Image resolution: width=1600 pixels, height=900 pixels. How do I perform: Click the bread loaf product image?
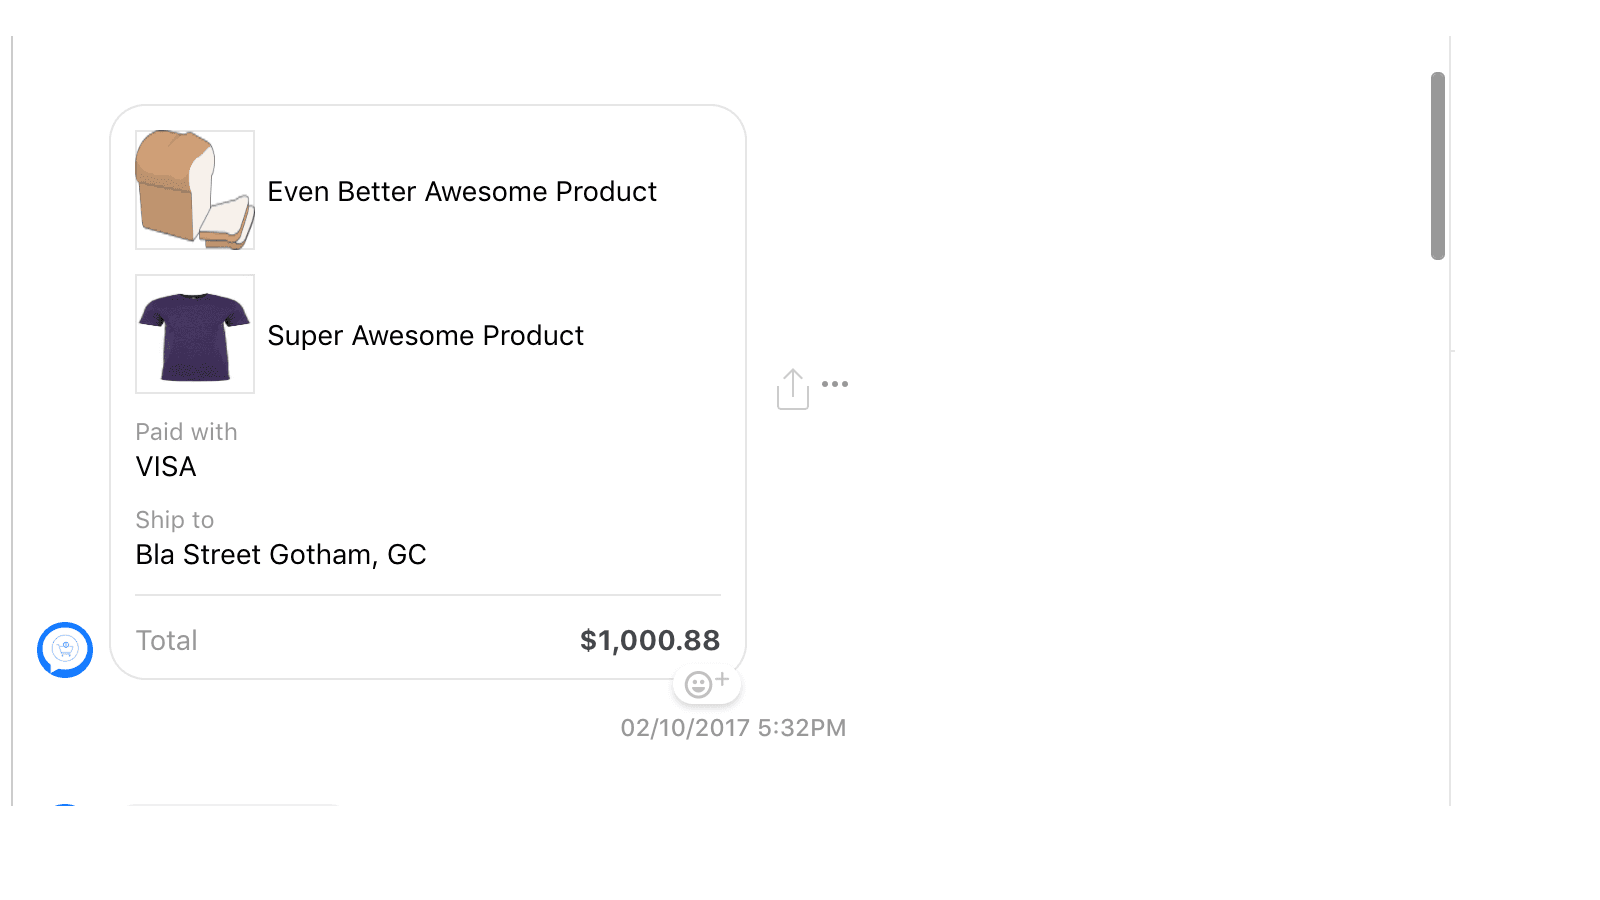(x=194, y=188)
